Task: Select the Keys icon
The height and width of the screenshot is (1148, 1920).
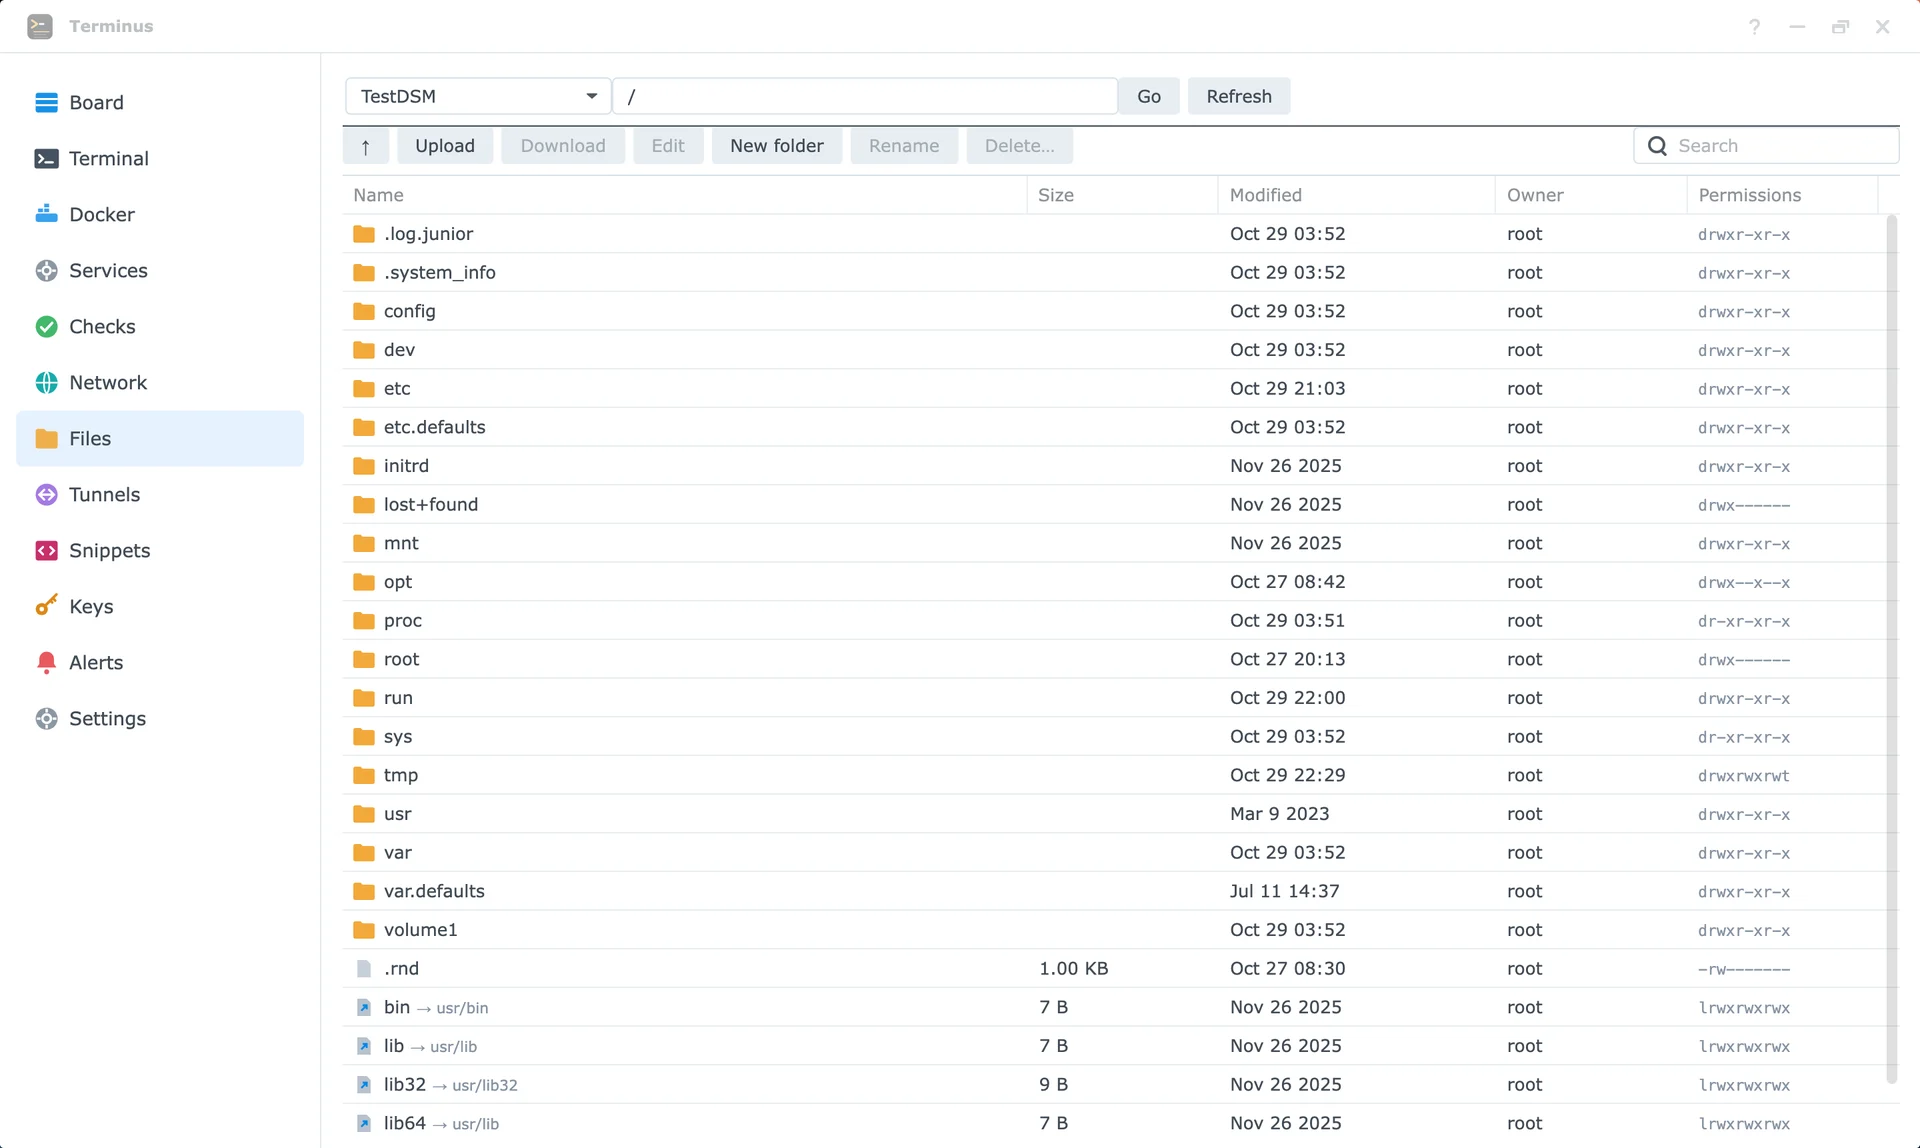Action: click(x=46, y=606)
